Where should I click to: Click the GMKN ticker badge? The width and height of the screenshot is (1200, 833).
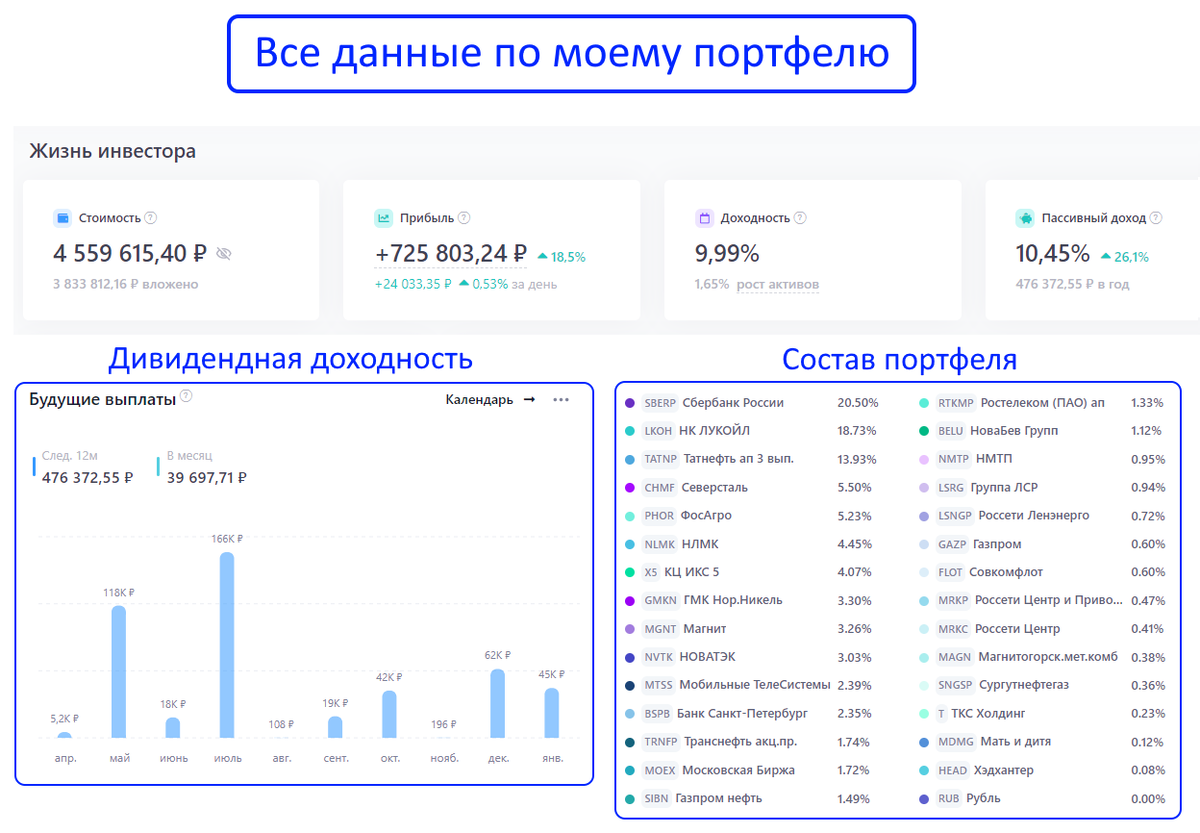(660, 601)
